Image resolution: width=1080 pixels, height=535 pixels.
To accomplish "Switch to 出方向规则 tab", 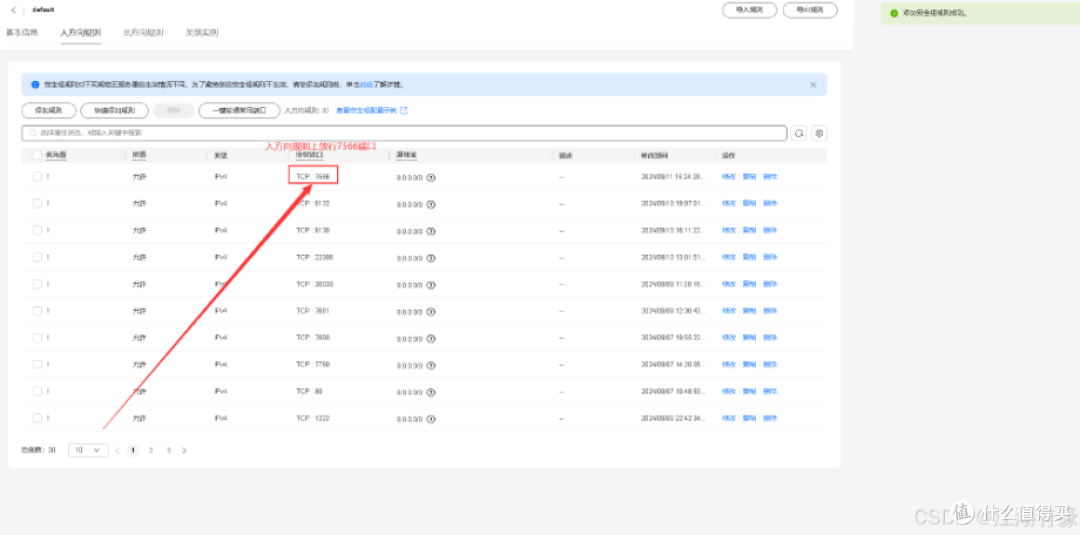I will coord(143,32).
